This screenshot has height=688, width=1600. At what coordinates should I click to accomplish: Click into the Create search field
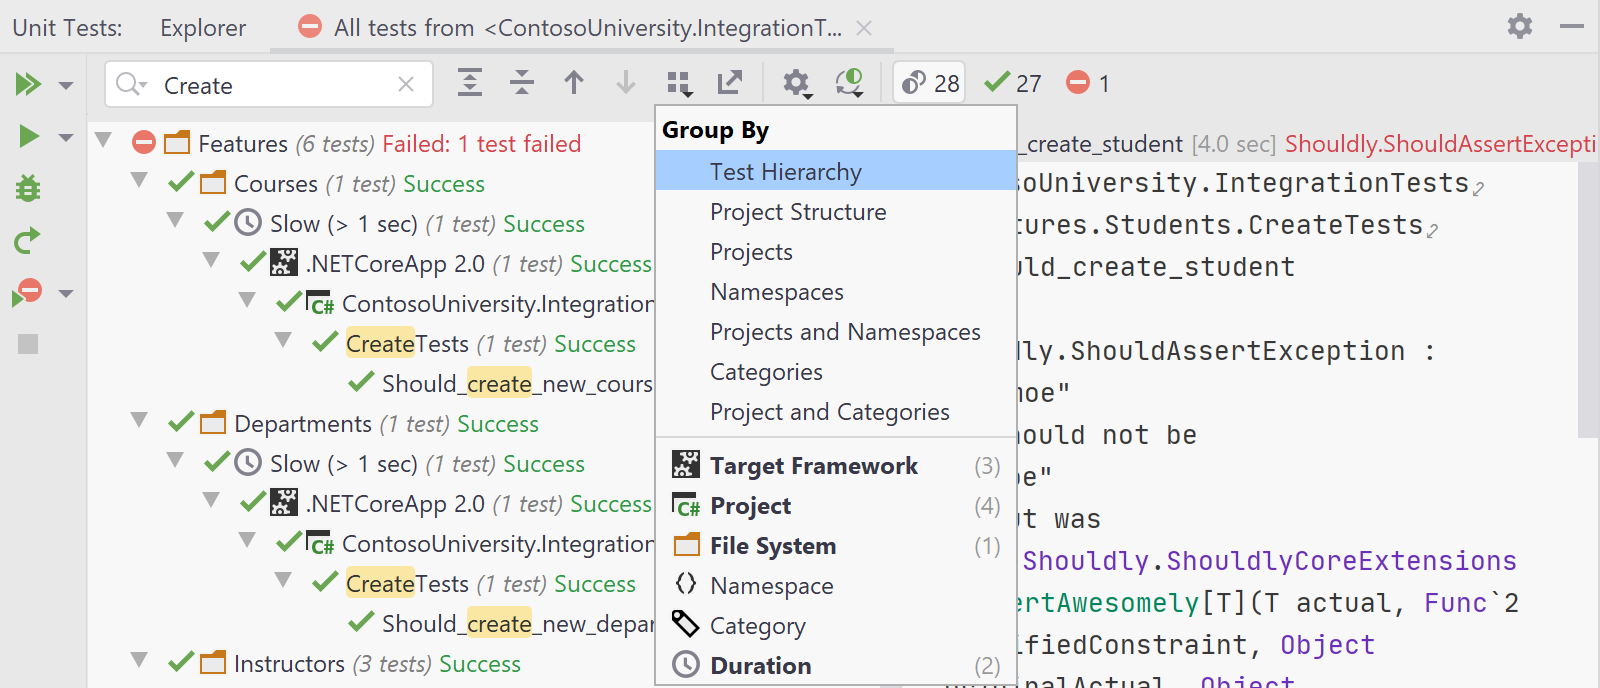pos(270,85)
